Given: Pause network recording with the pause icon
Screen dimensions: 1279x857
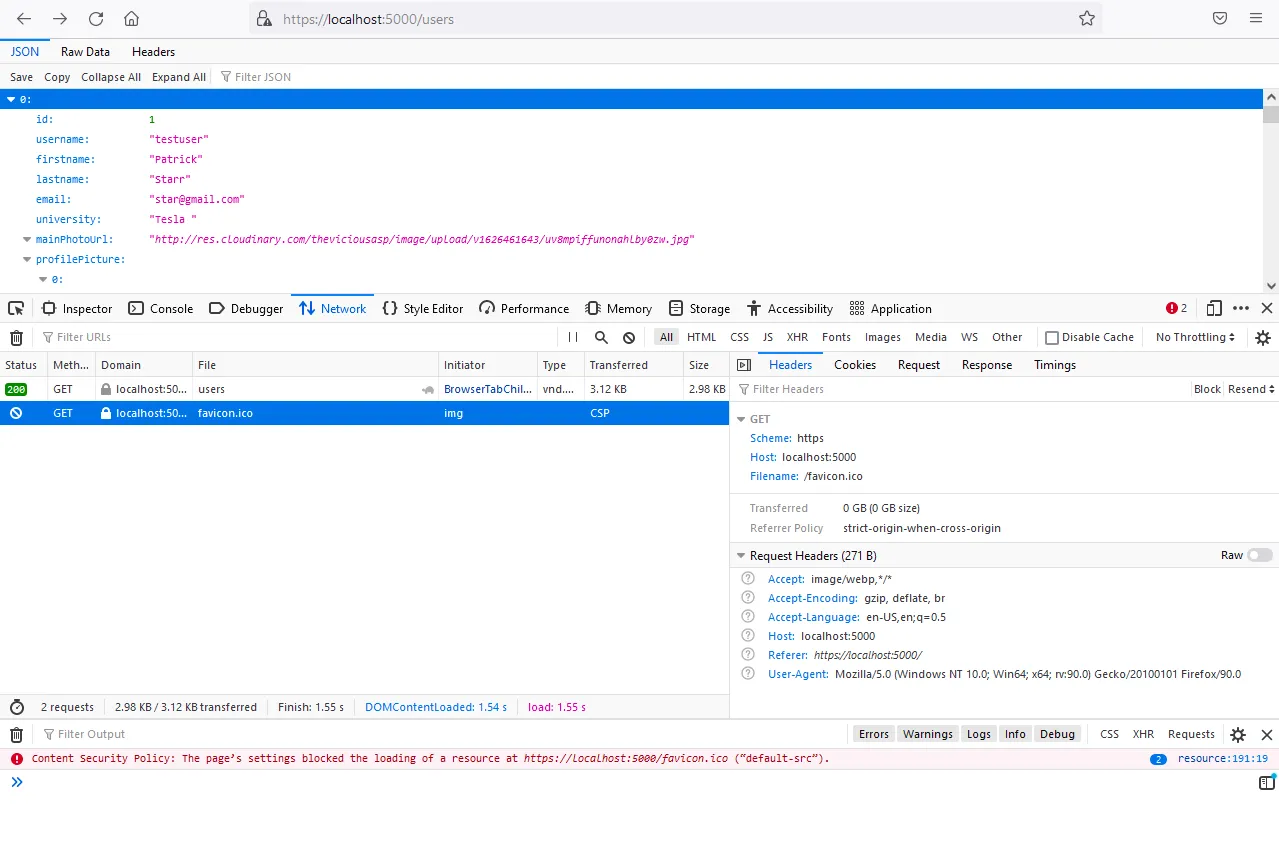Looking at the screenshot, I should tap(573, 338).
